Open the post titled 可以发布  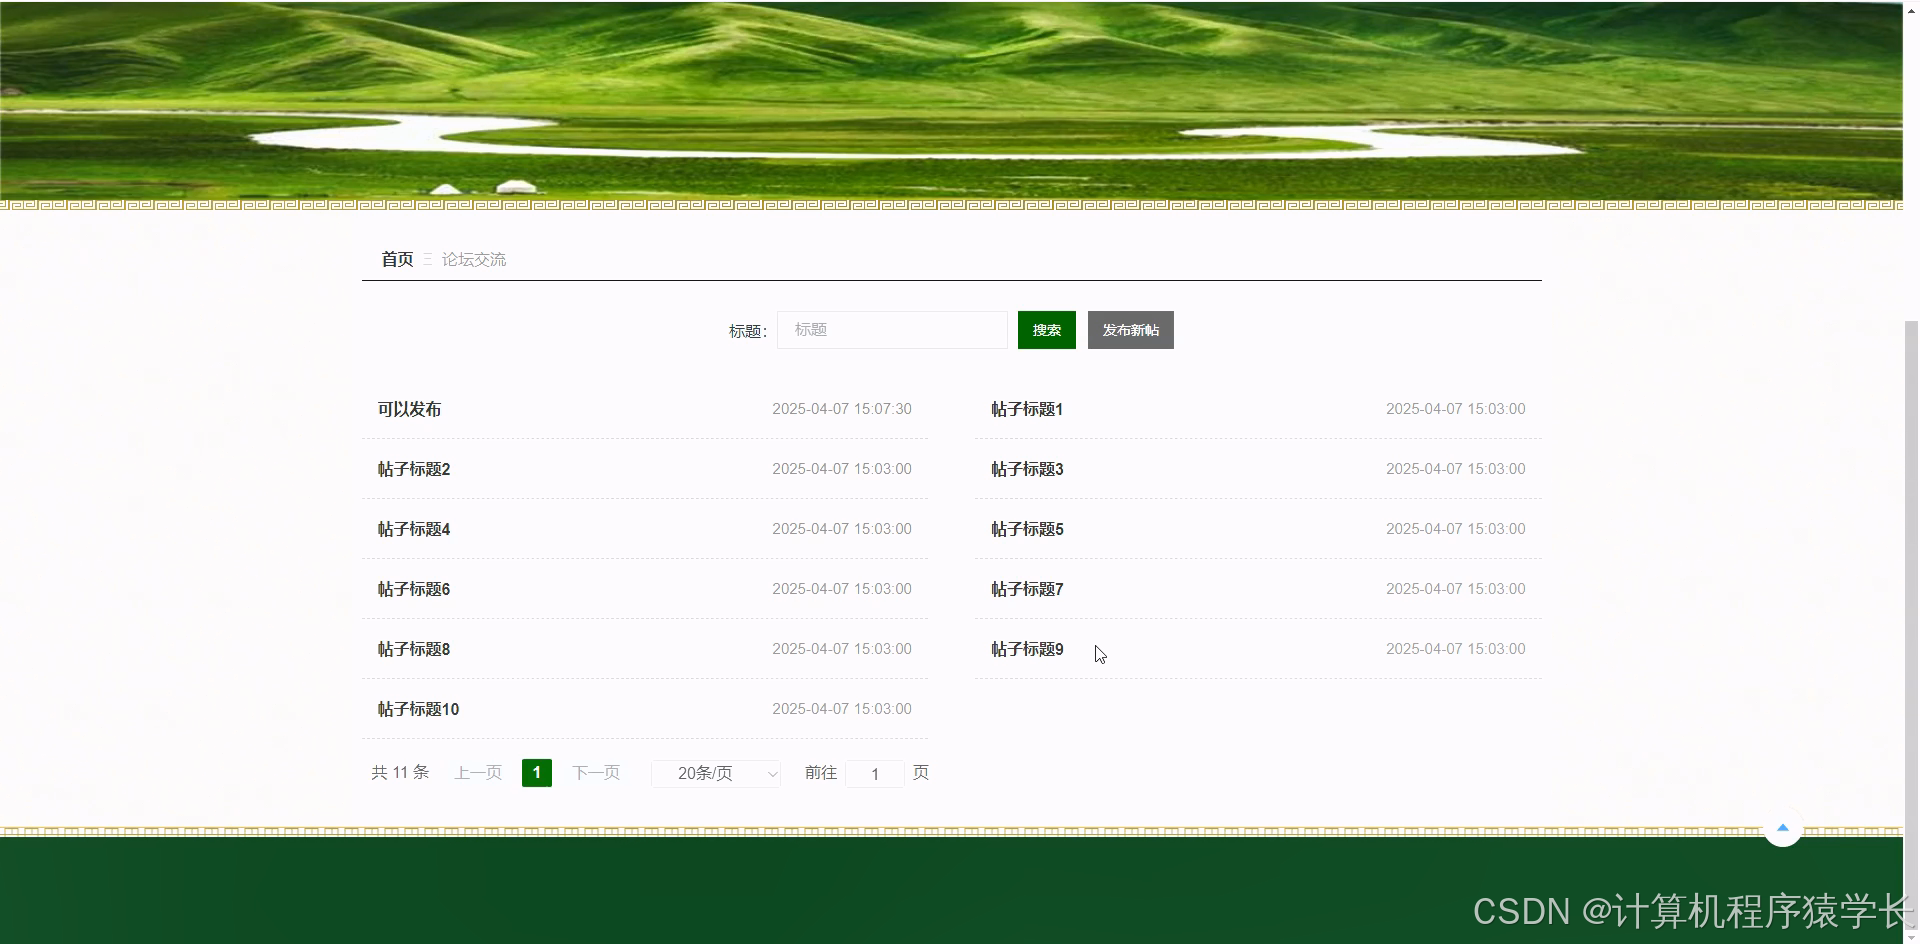click(409, 409)
